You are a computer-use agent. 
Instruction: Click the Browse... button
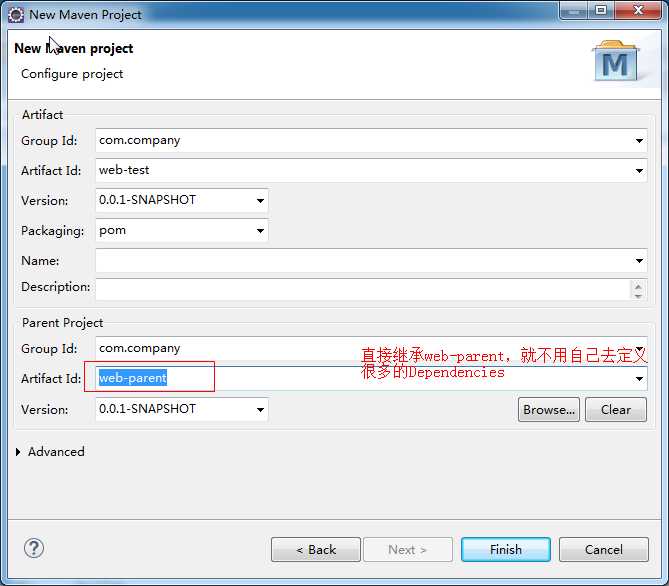(549, 410)
